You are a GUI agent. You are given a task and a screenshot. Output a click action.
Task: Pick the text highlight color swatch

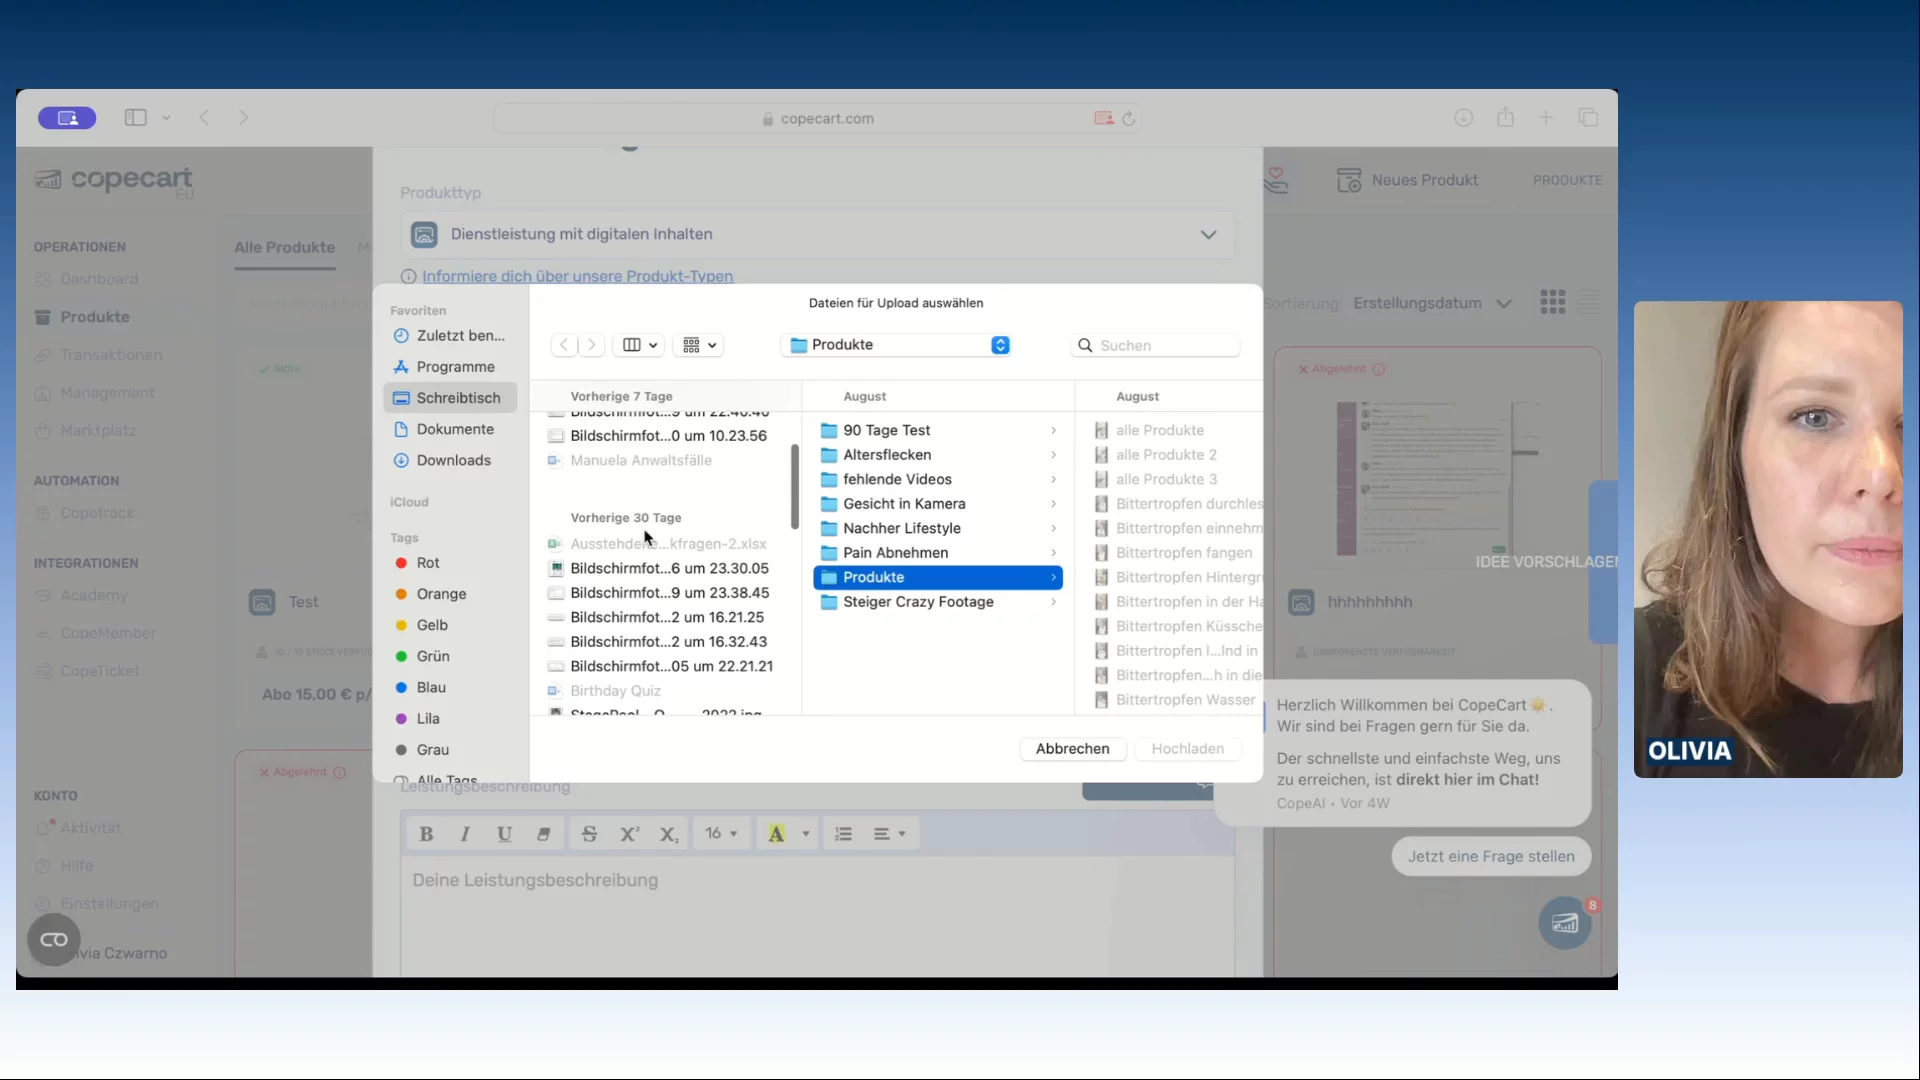(776, 834)
